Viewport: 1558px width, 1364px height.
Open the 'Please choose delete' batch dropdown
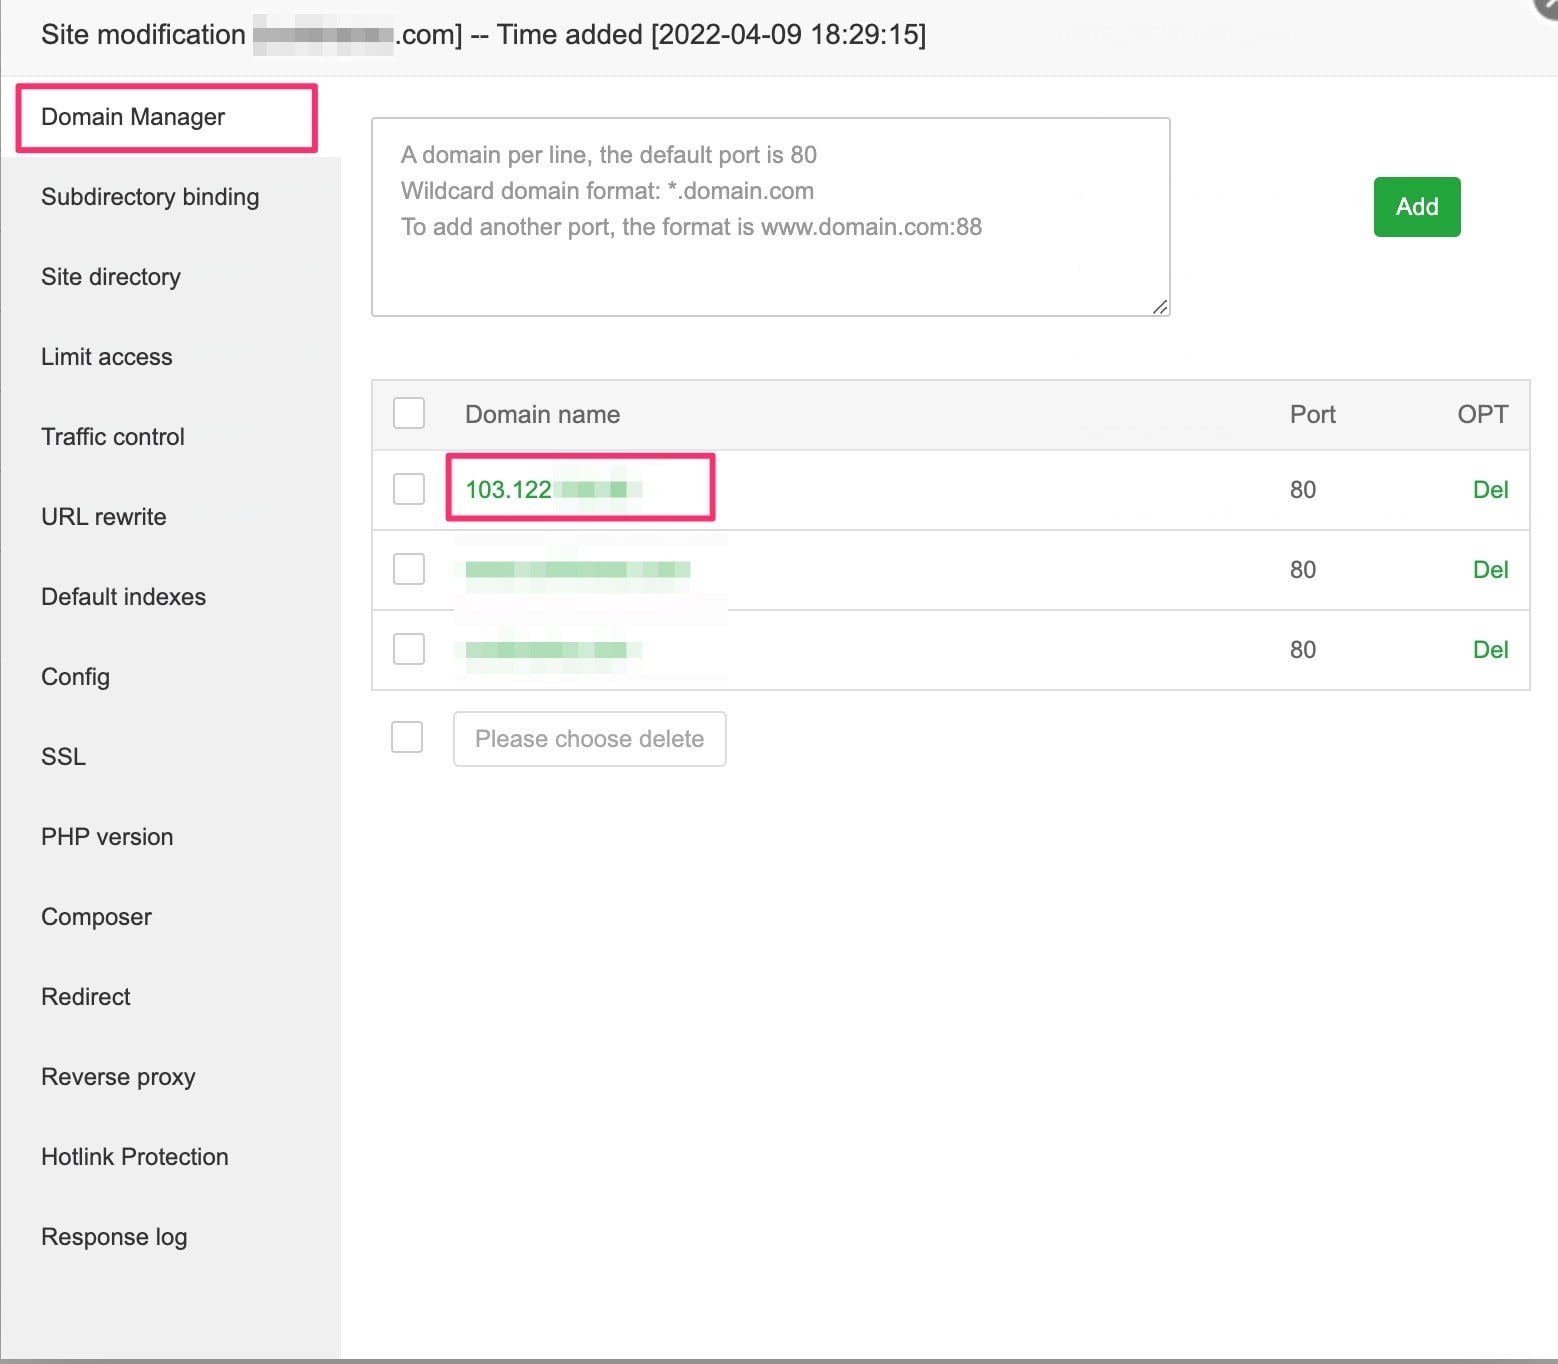pos(589,739)
